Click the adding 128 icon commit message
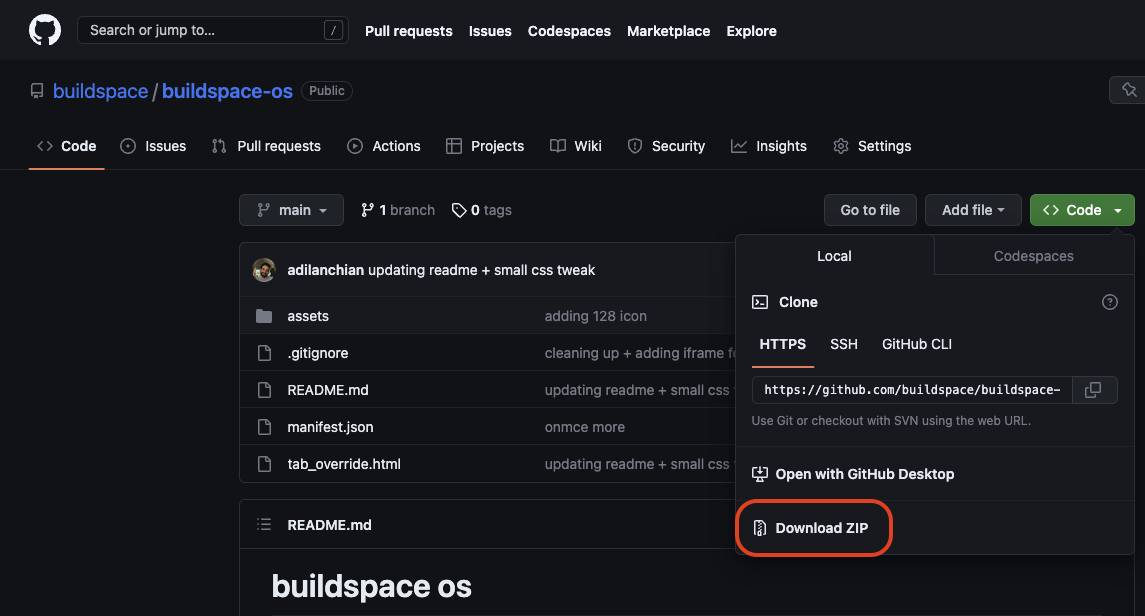 coord(596,316)
